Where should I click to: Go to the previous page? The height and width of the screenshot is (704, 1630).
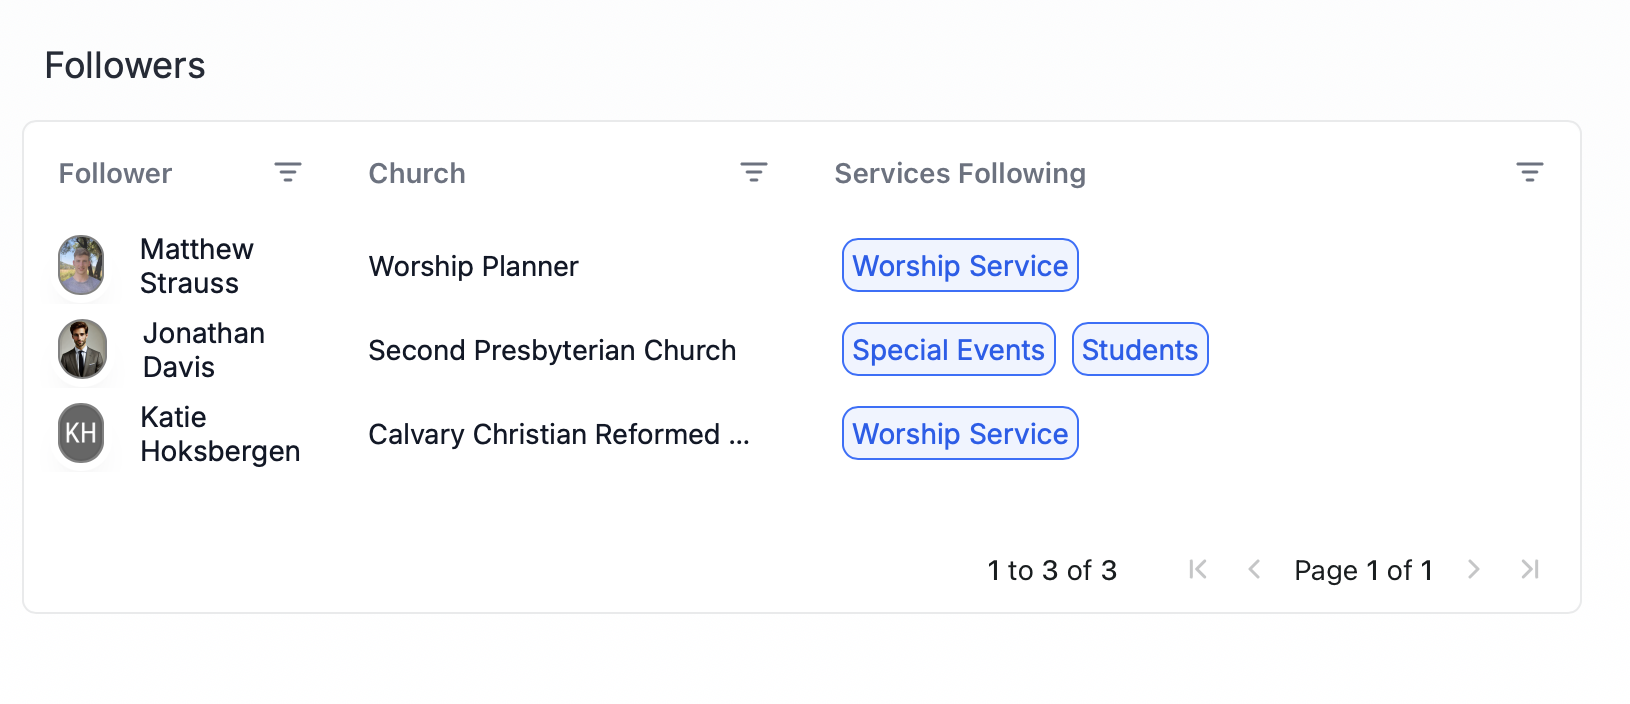coord(1254,570)
